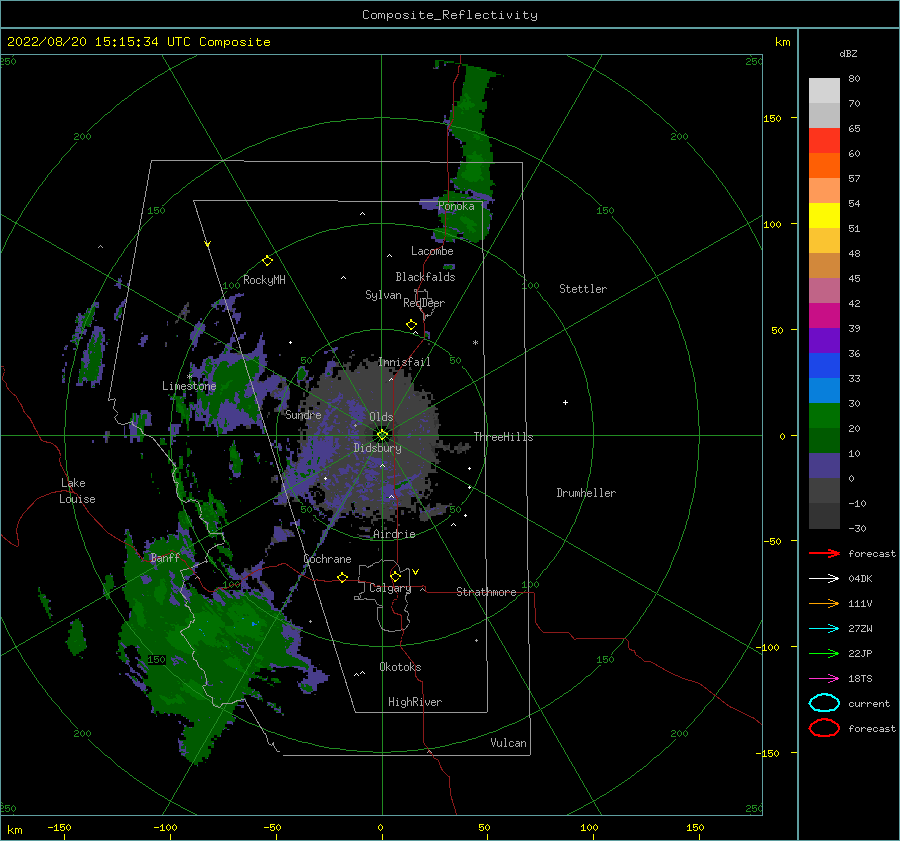Click the Sylvan label
The image size is (900, 841).
pyautogui.click(x=383, y=295)
